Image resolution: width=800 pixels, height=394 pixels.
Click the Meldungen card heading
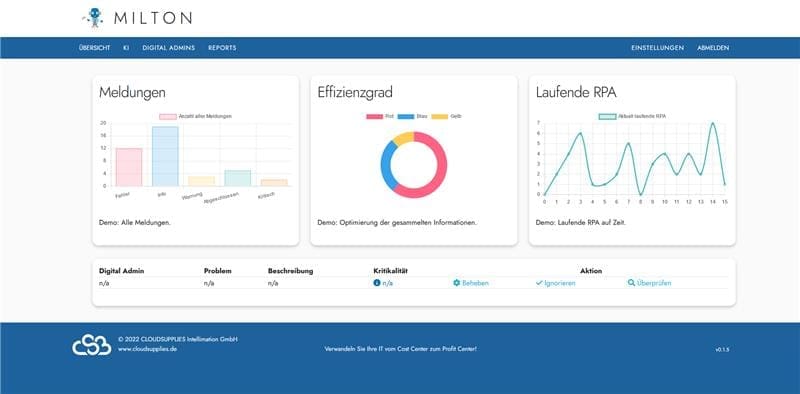point(132,92)
